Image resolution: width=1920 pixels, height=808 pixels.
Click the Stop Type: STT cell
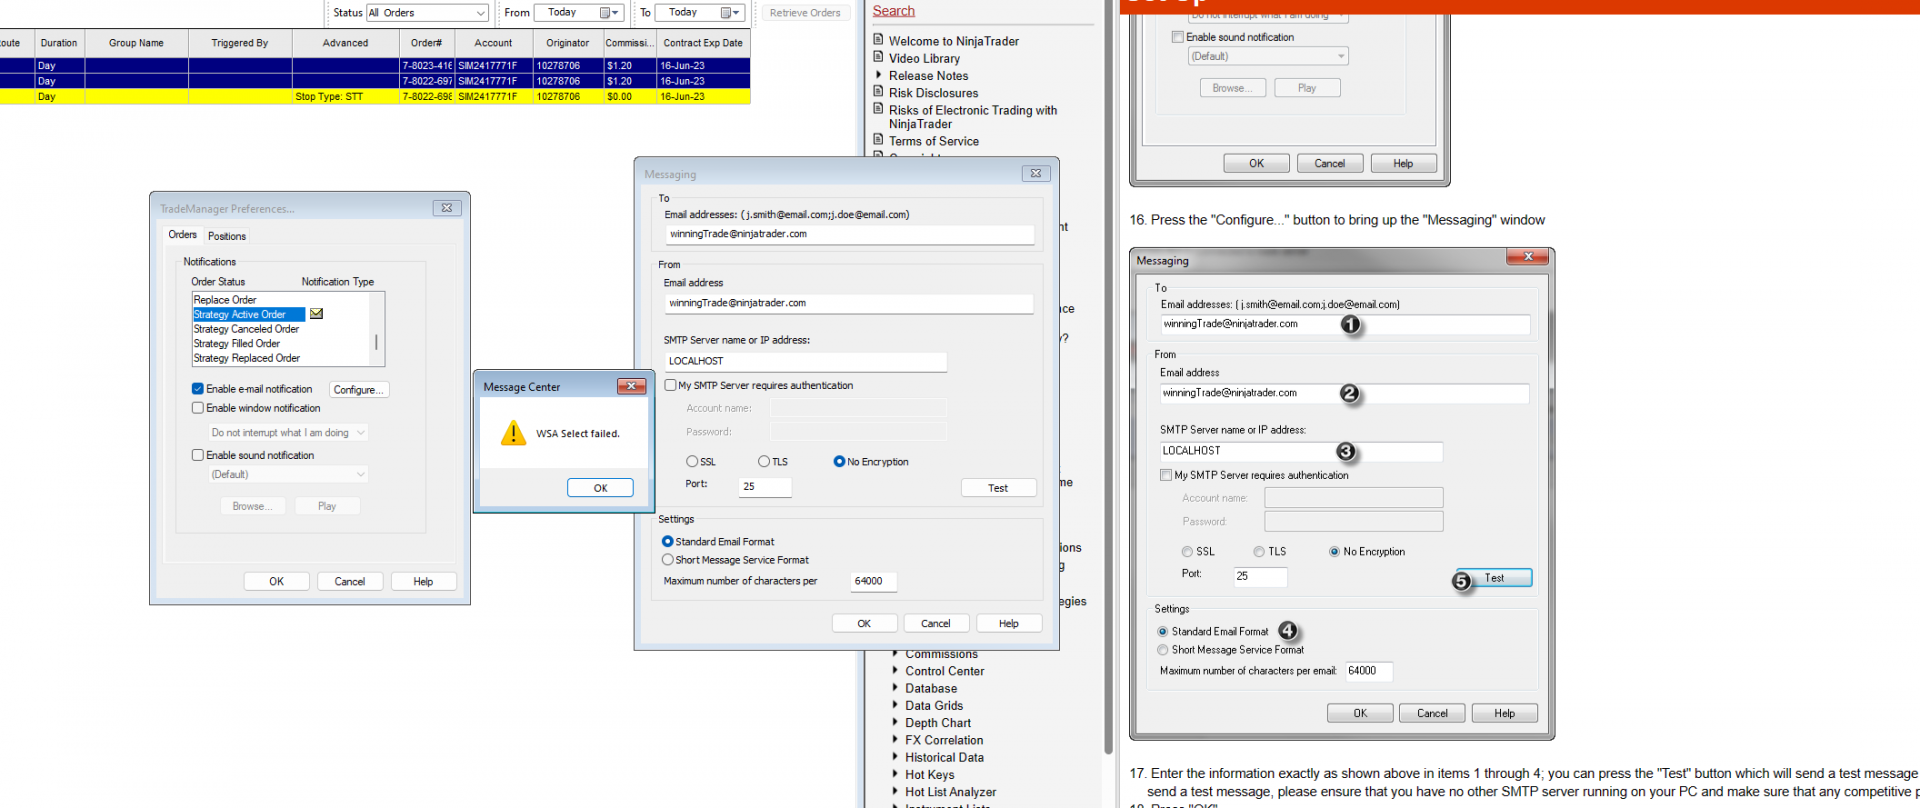click(x=346, y=97)
